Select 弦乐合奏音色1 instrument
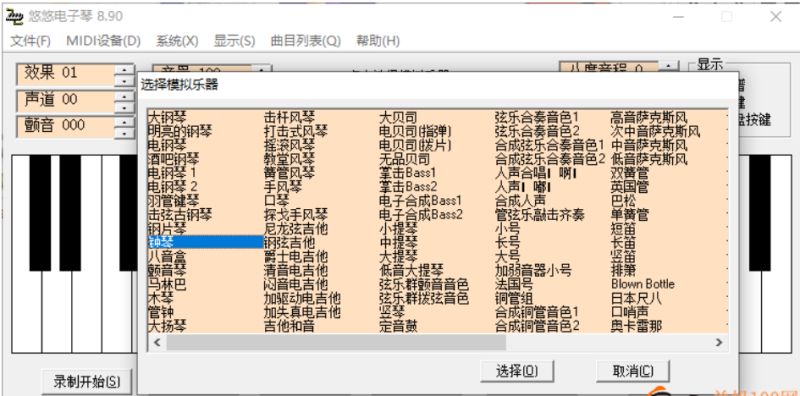 [537, 117]
